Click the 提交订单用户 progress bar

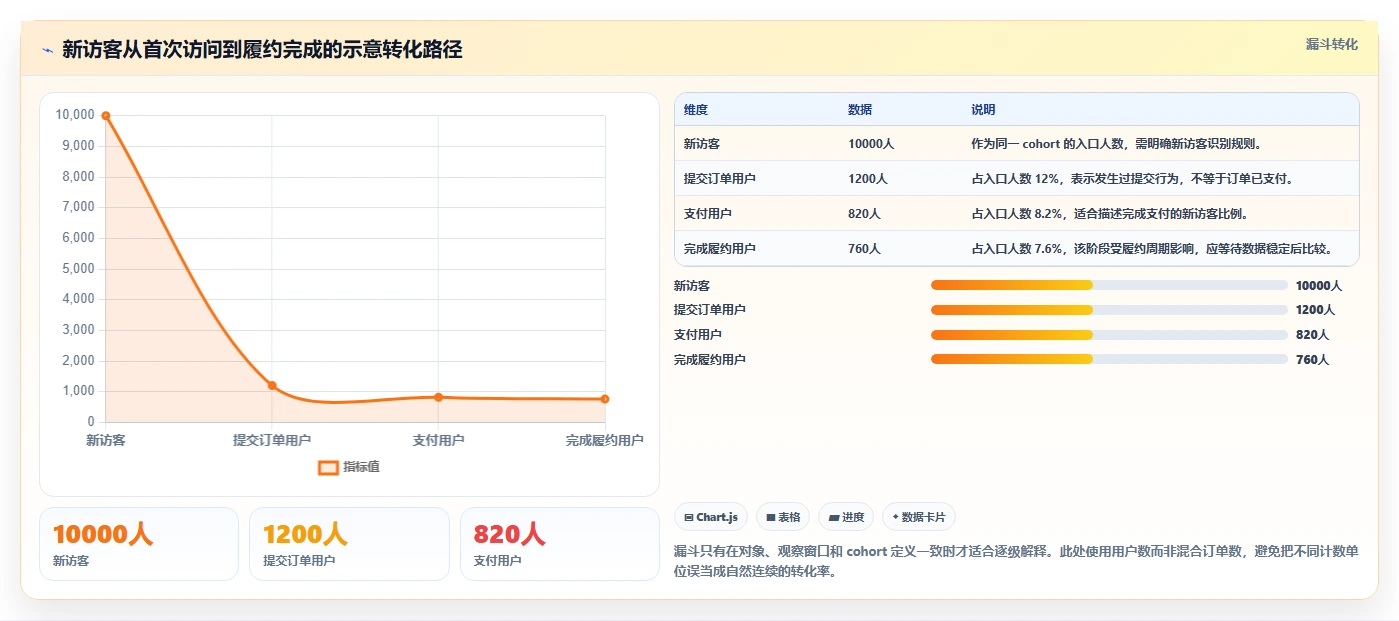pos(1109,310)
